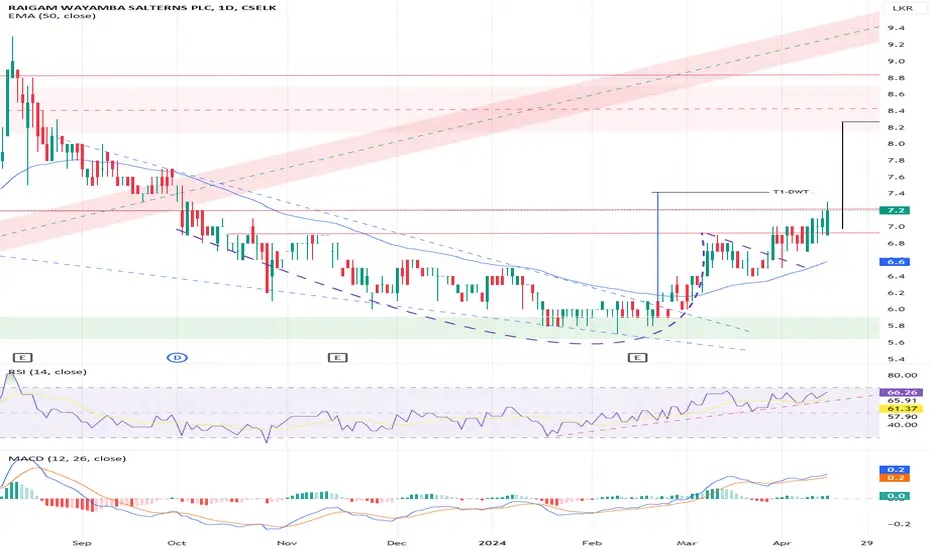The width and height of the screenshot is (932, 550).
Task: Click the 40.00 RSI scale label
Action: pos(902,425)
